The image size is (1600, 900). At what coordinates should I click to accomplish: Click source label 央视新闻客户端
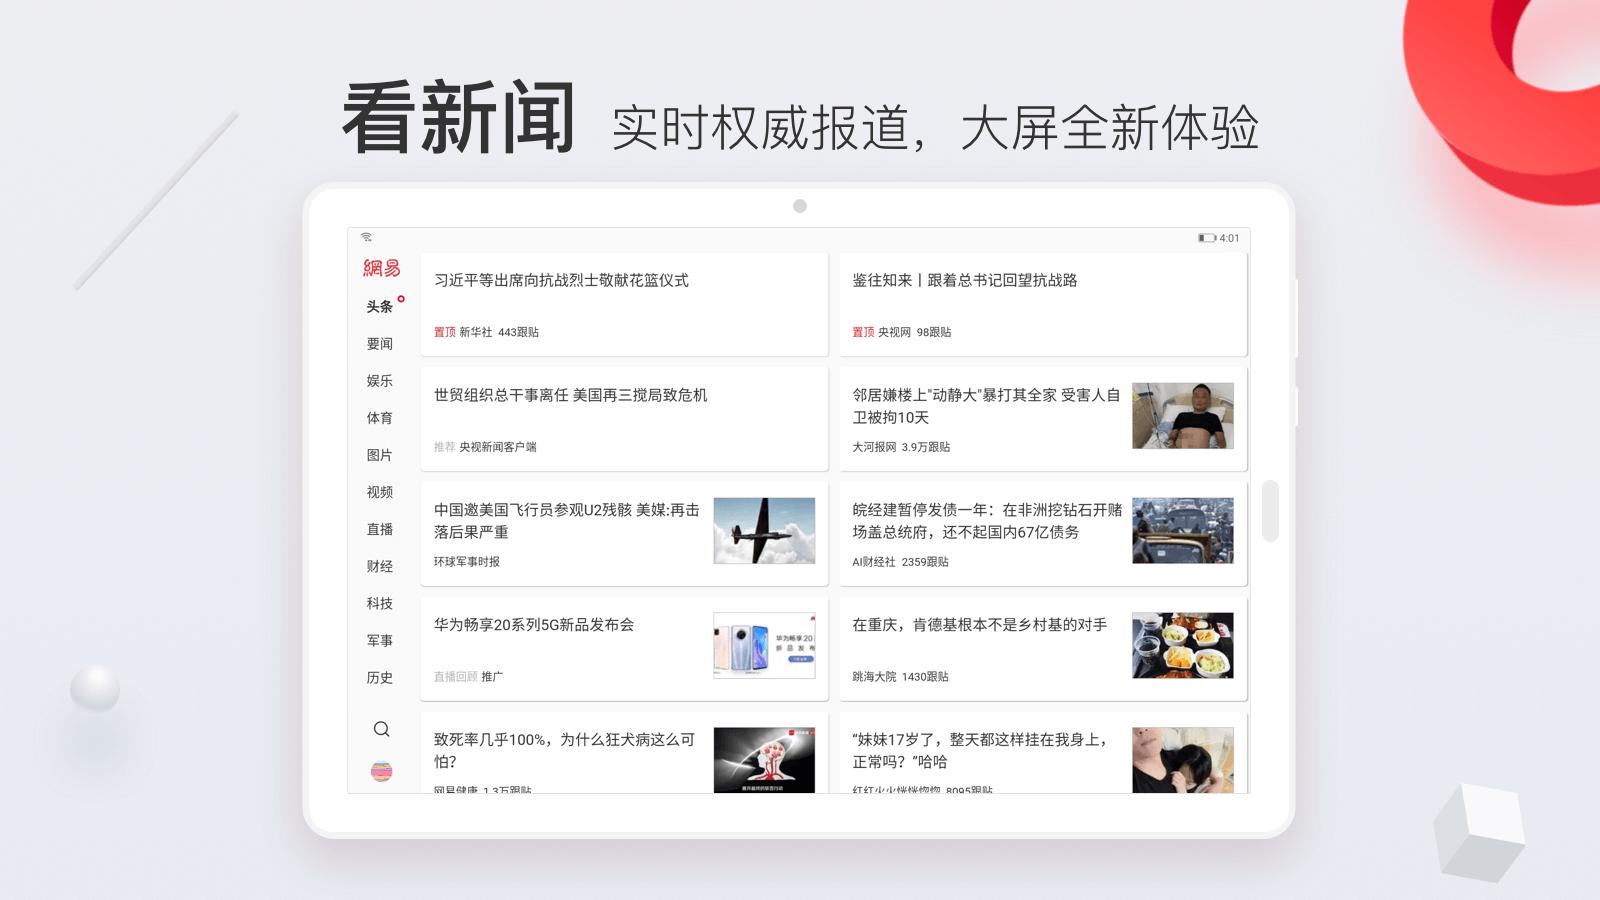[498, 447]
